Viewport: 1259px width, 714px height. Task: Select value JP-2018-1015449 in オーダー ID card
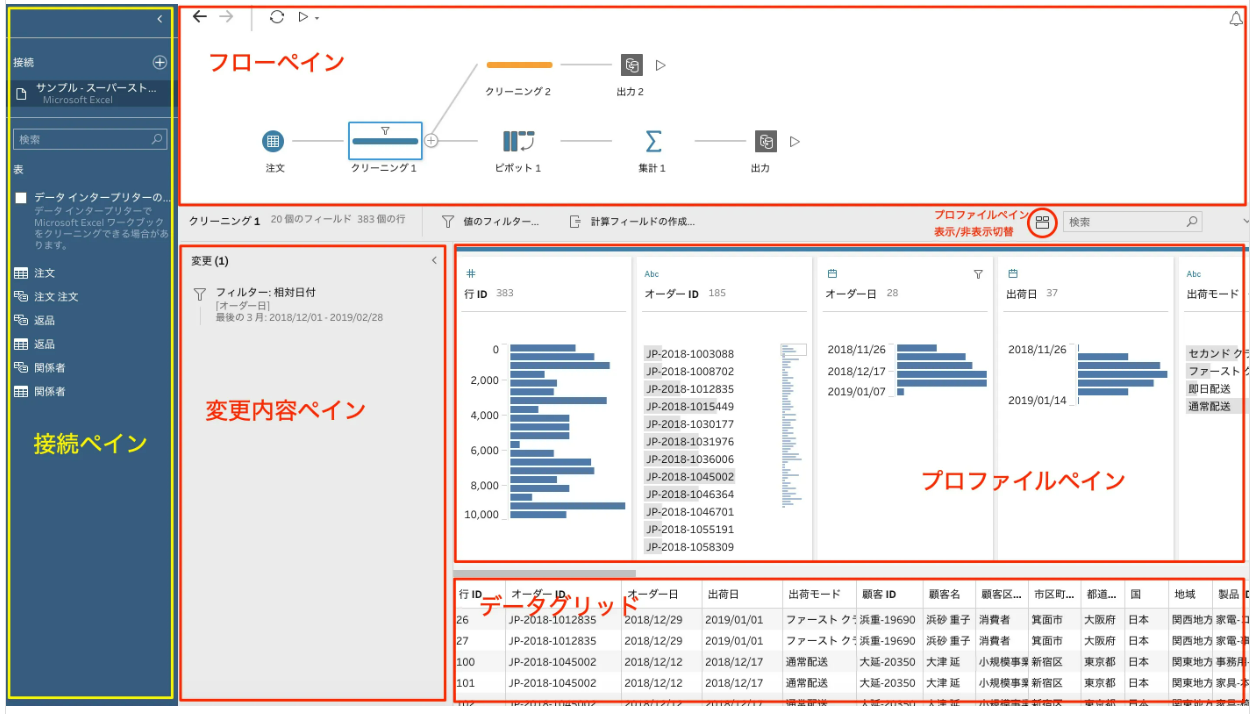689,407
